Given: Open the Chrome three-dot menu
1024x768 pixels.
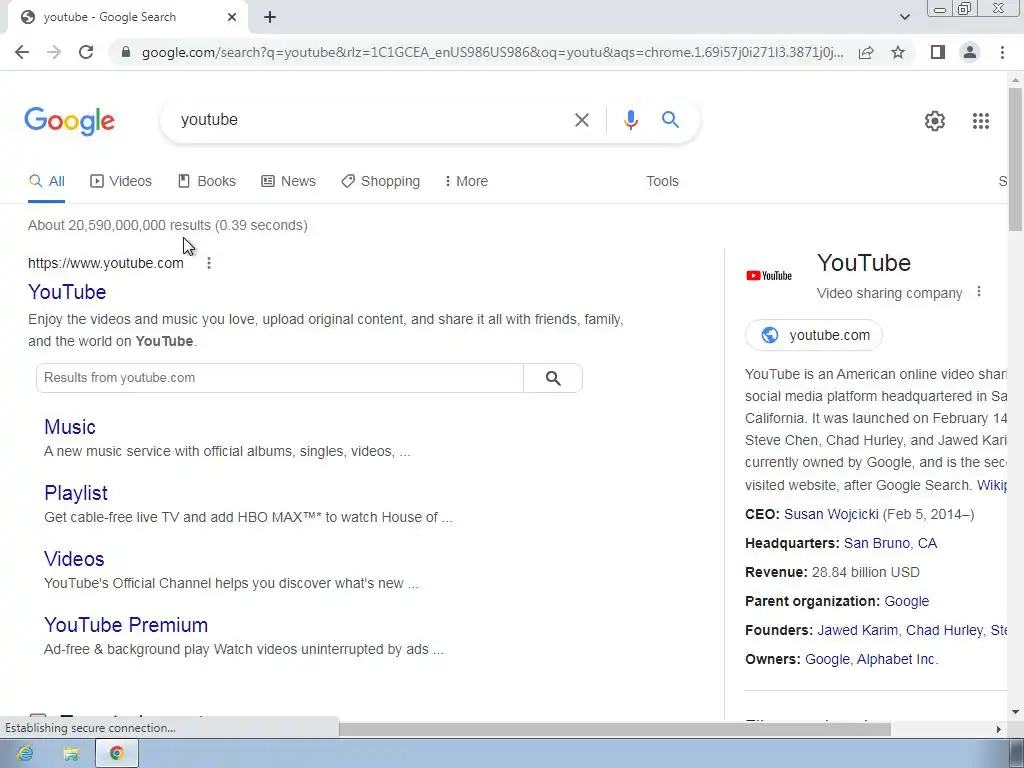Looking at the screenshot, I should click(x=1002, y=52).
